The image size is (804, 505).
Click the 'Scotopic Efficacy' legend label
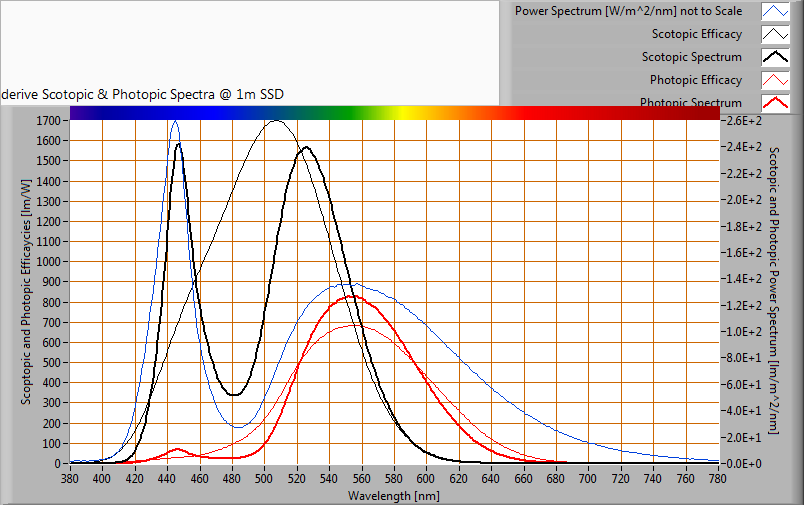[x=696, y=34]
